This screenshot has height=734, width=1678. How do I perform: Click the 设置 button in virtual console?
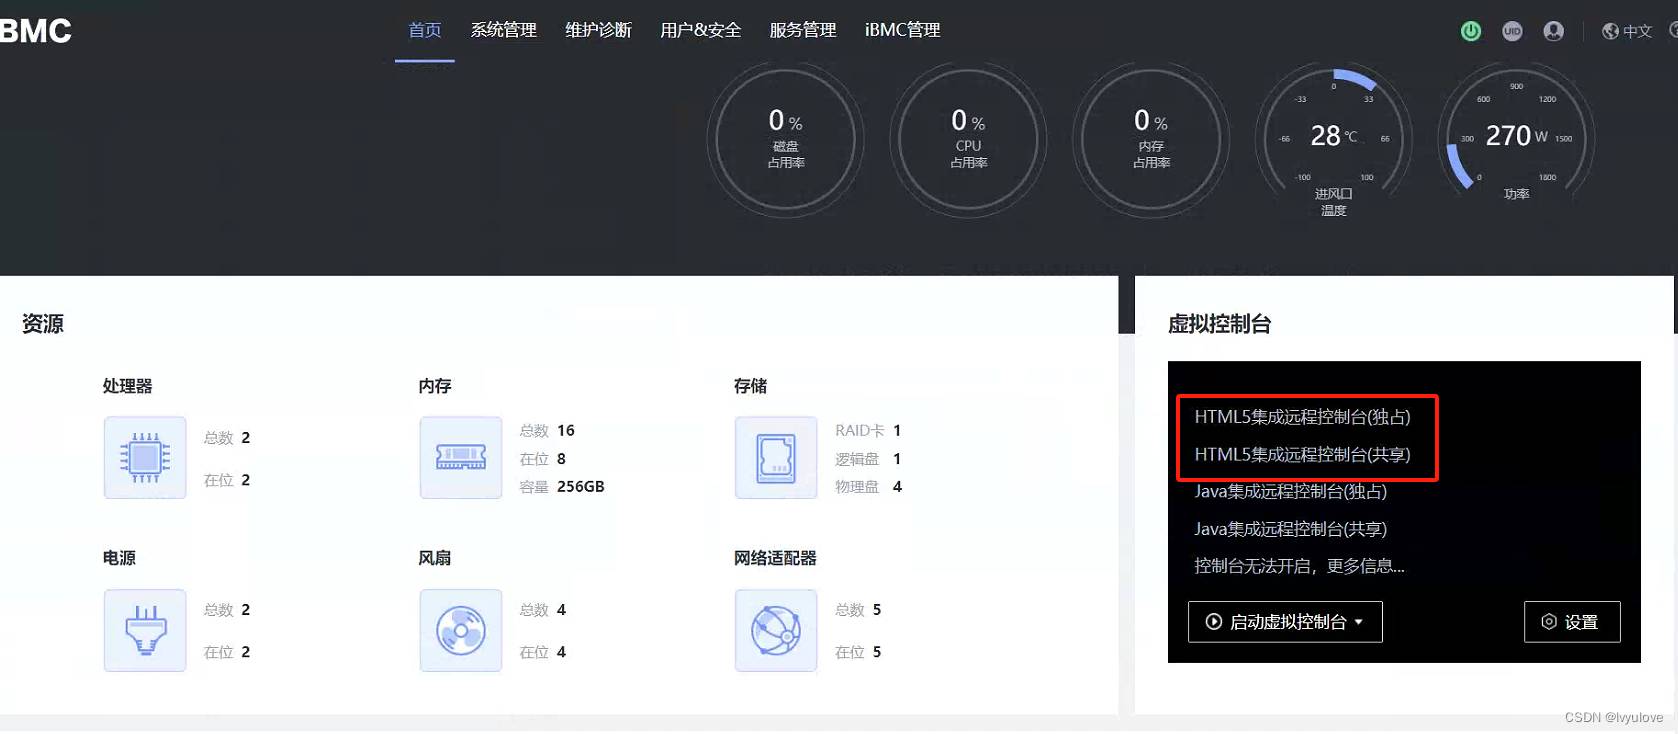point(1571,622)
